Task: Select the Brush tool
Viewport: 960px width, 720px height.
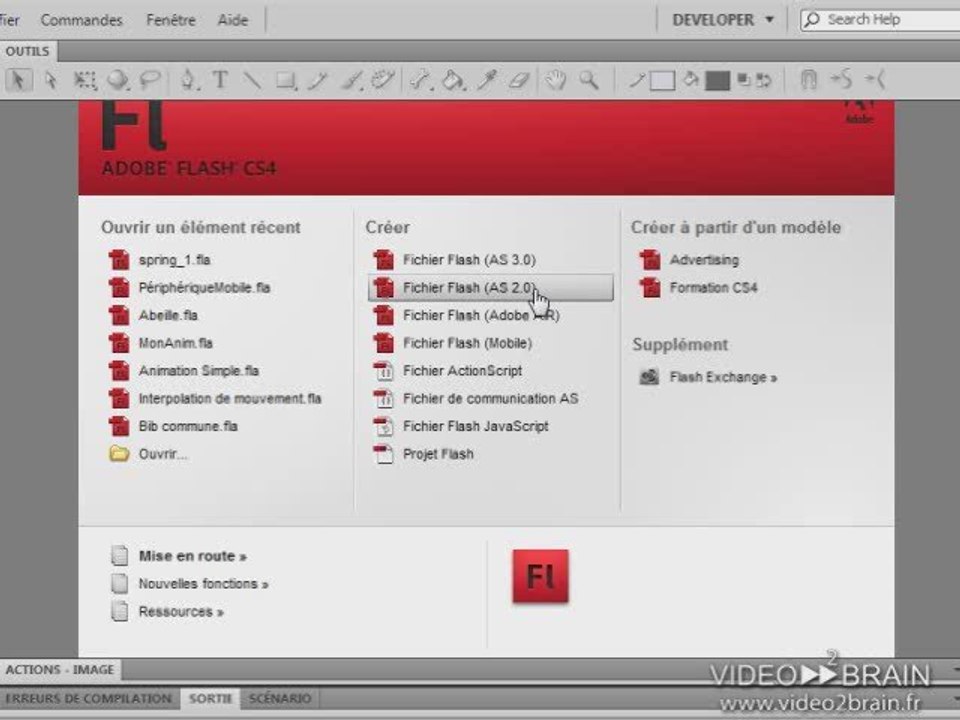Action: click(x=352, y=80)
